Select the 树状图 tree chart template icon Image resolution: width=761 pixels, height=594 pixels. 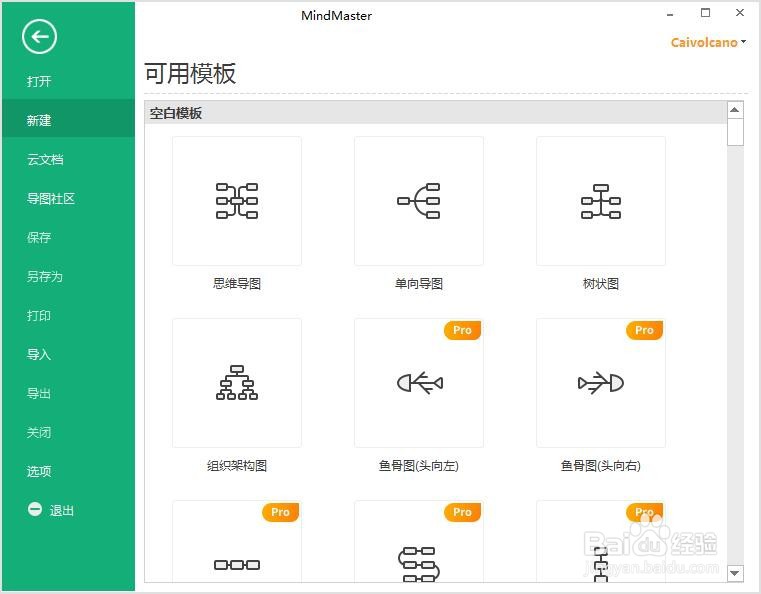coord(601,201)
